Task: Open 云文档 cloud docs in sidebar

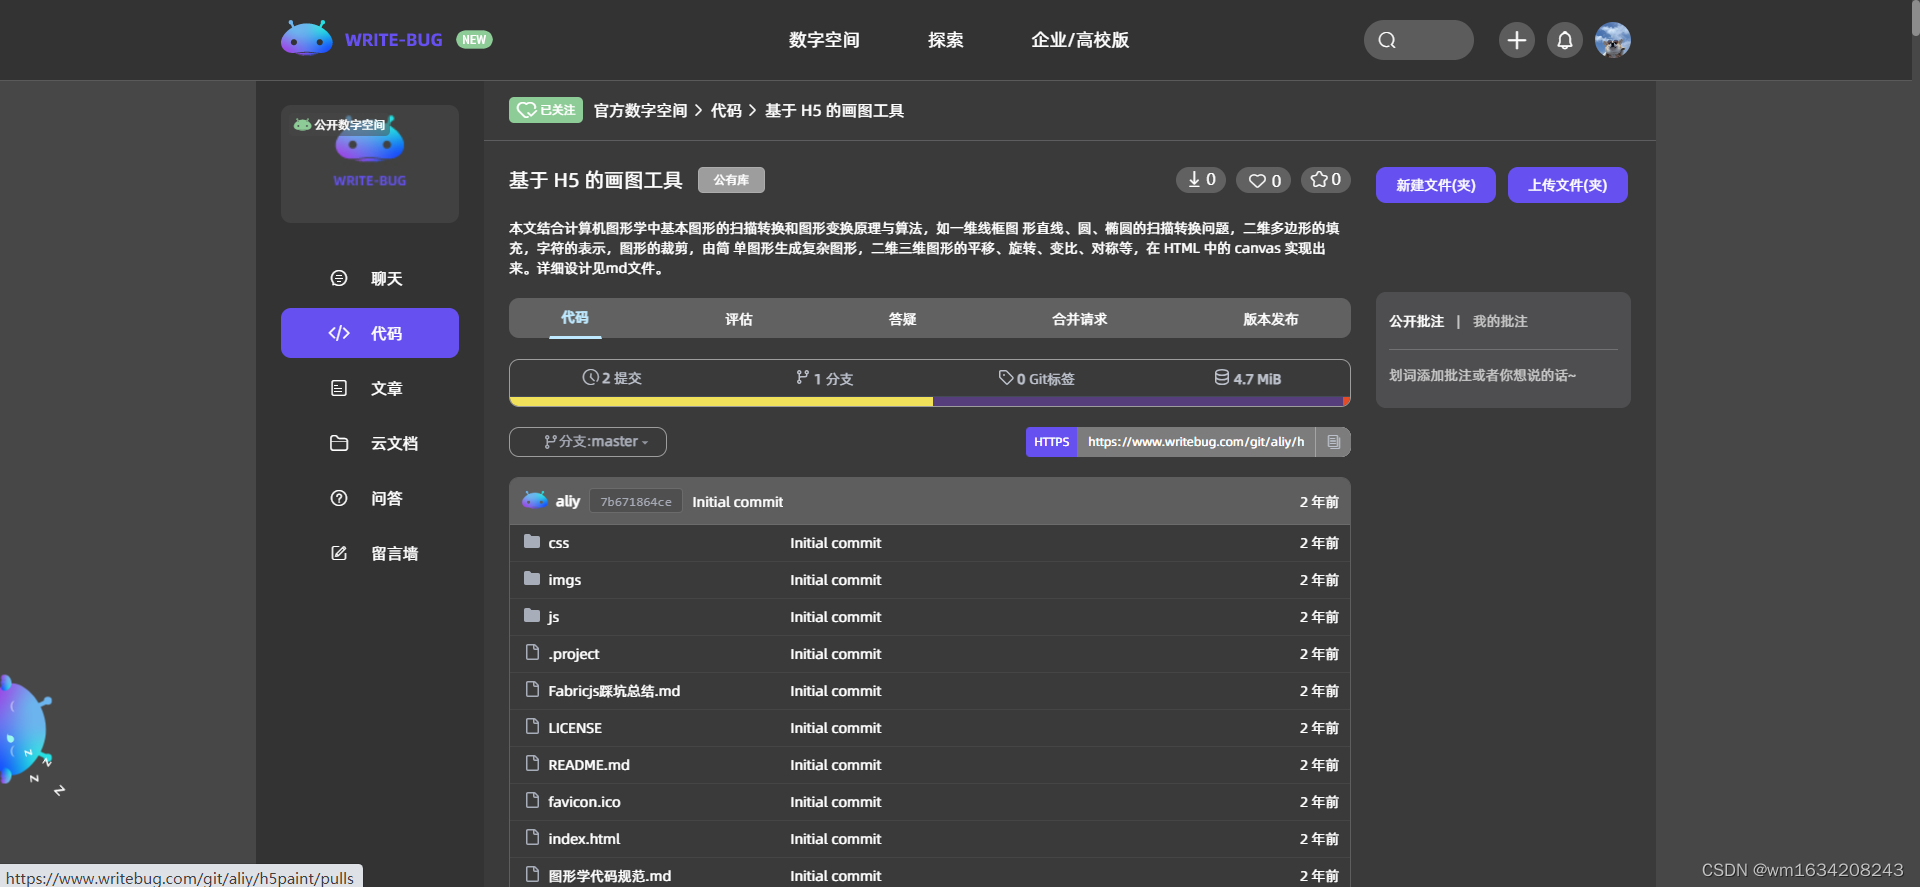Action: click(x=370, y=443)
